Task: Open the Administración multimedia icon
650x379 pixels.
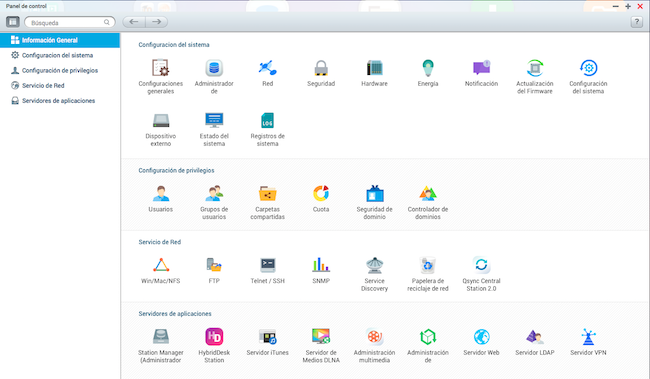Action: pyautogui.click(x=374, y=337)
